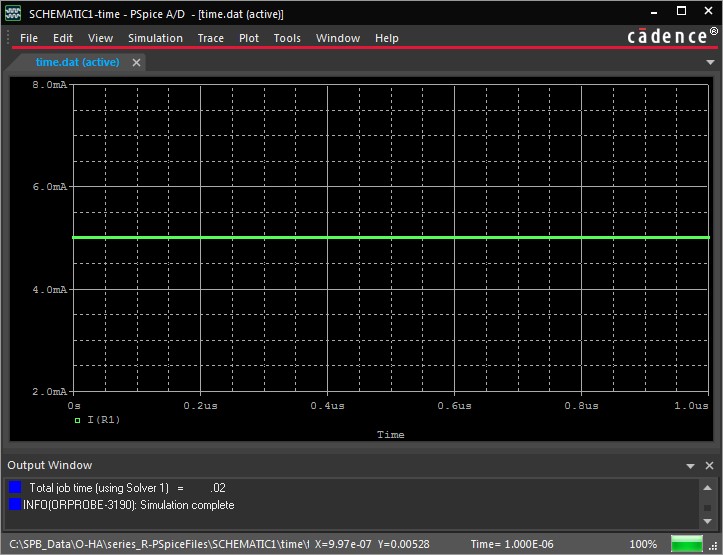Open the File menu
The height and width of the screenshot is (555, 723).
click(29, 38)
